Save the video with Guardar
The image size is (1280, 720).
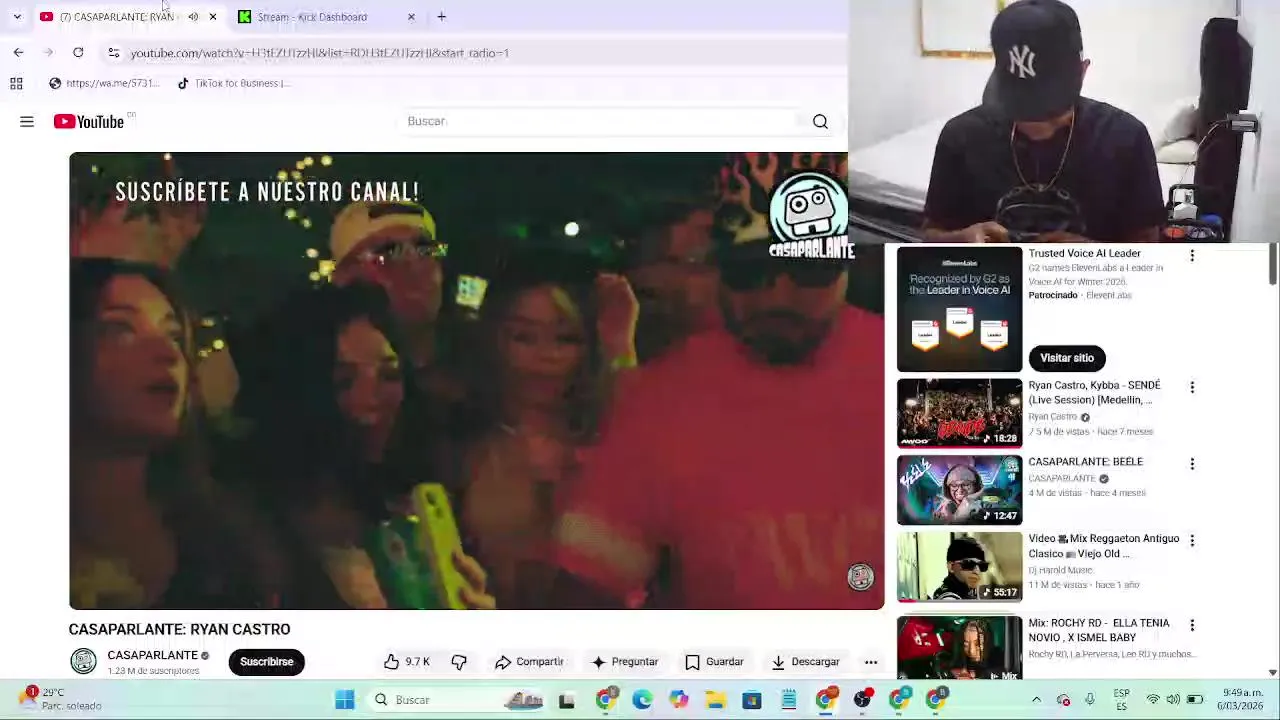coord(714,662)
